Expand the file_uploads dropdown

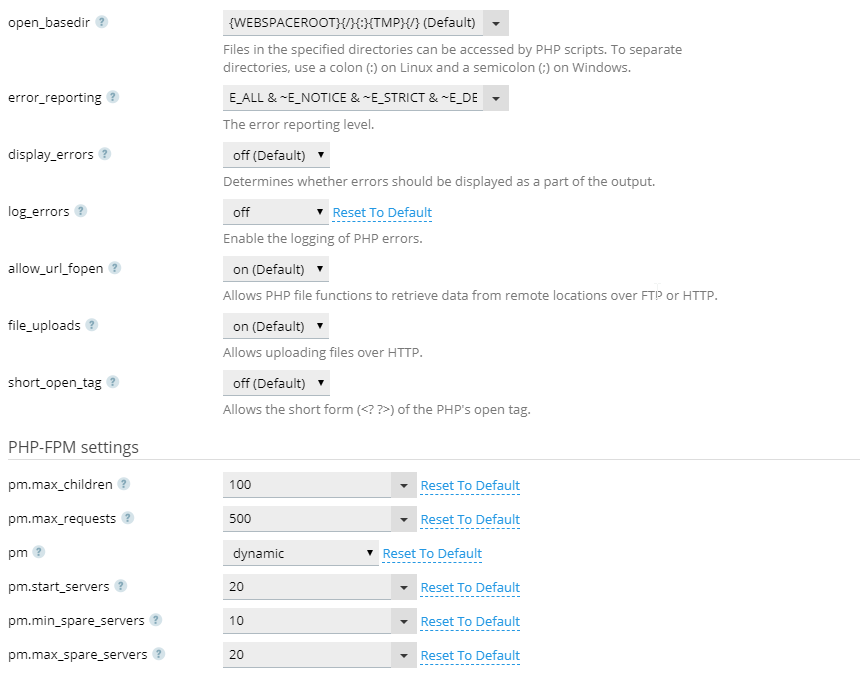click(276, 326)
